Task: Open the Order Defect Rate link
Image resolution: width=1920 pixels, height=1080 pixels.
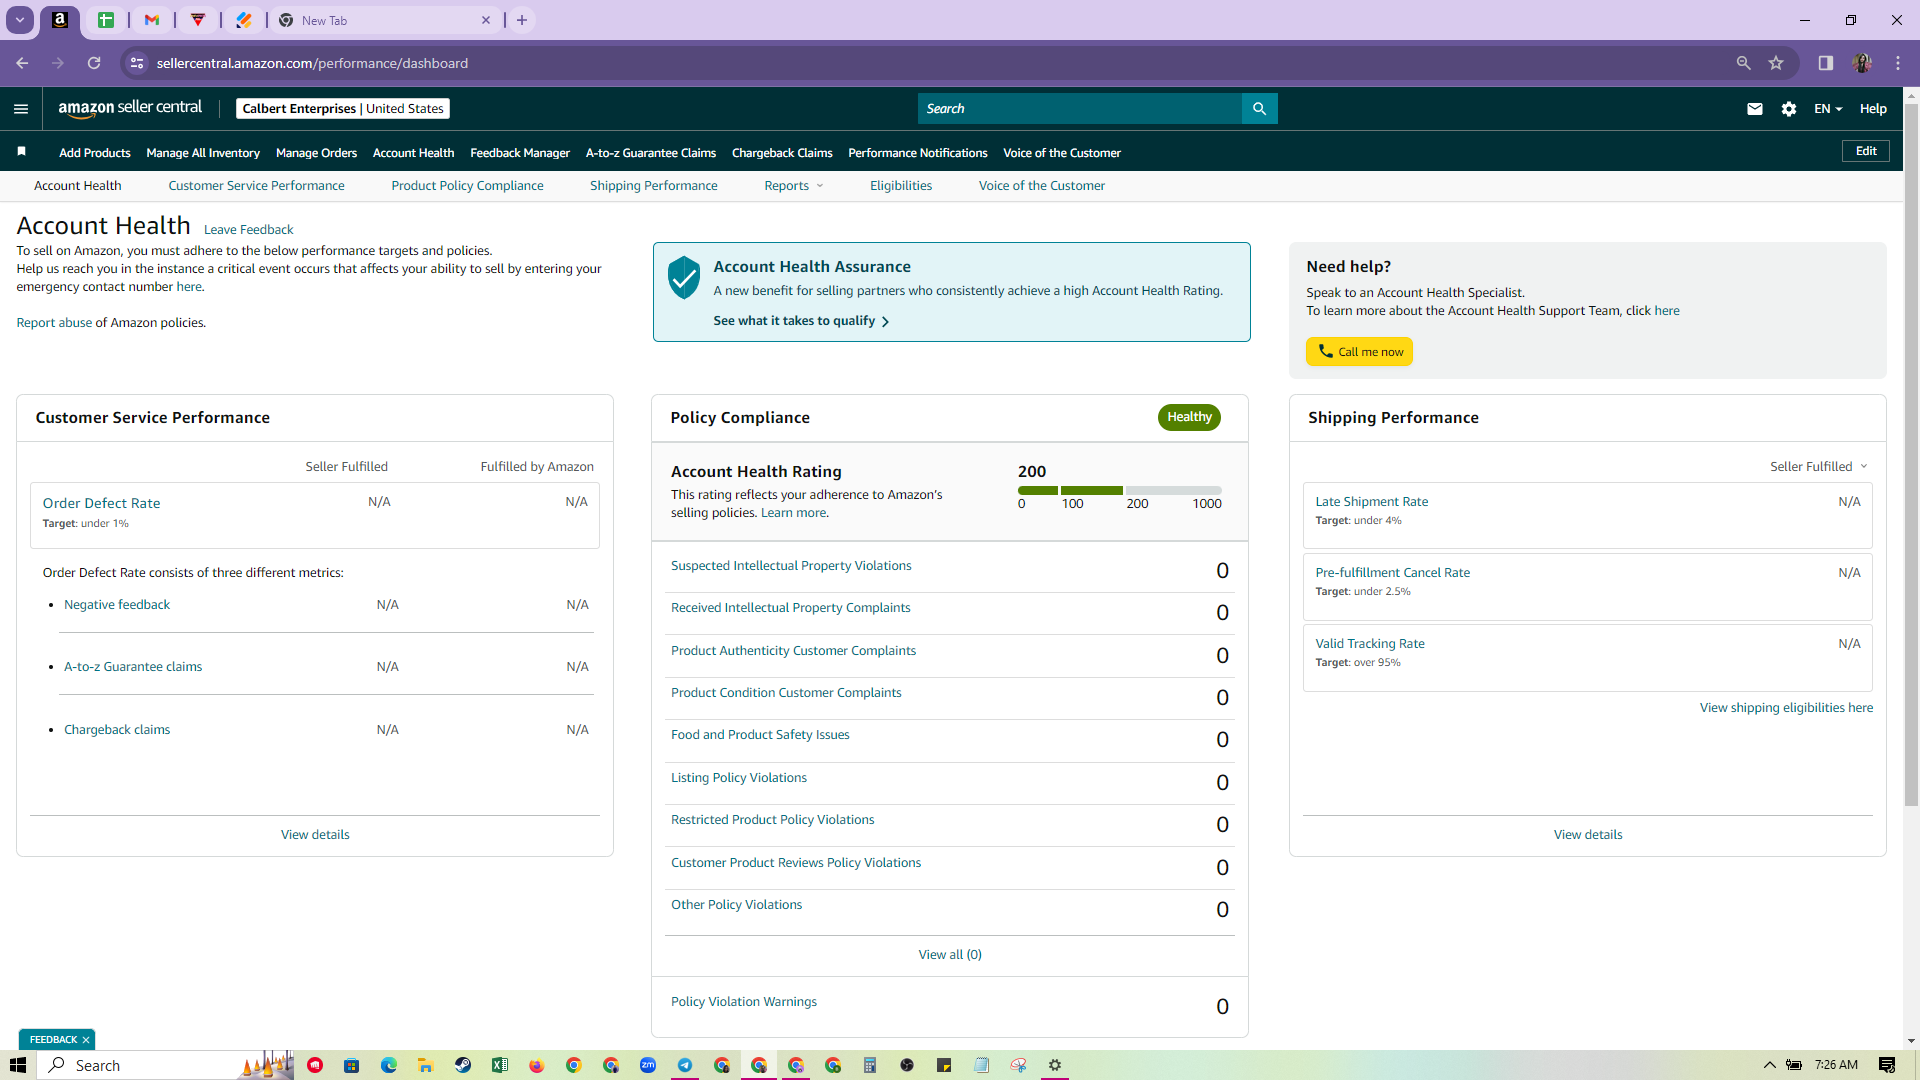Action: tap(101, 503)
